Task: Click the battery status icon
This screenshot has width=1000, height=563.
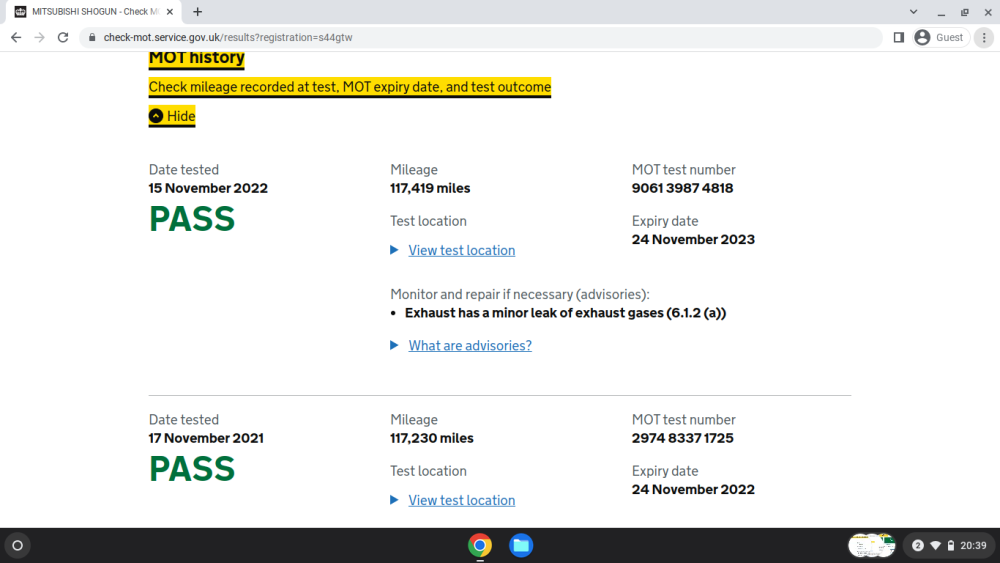Action: [x=951, y=546]
